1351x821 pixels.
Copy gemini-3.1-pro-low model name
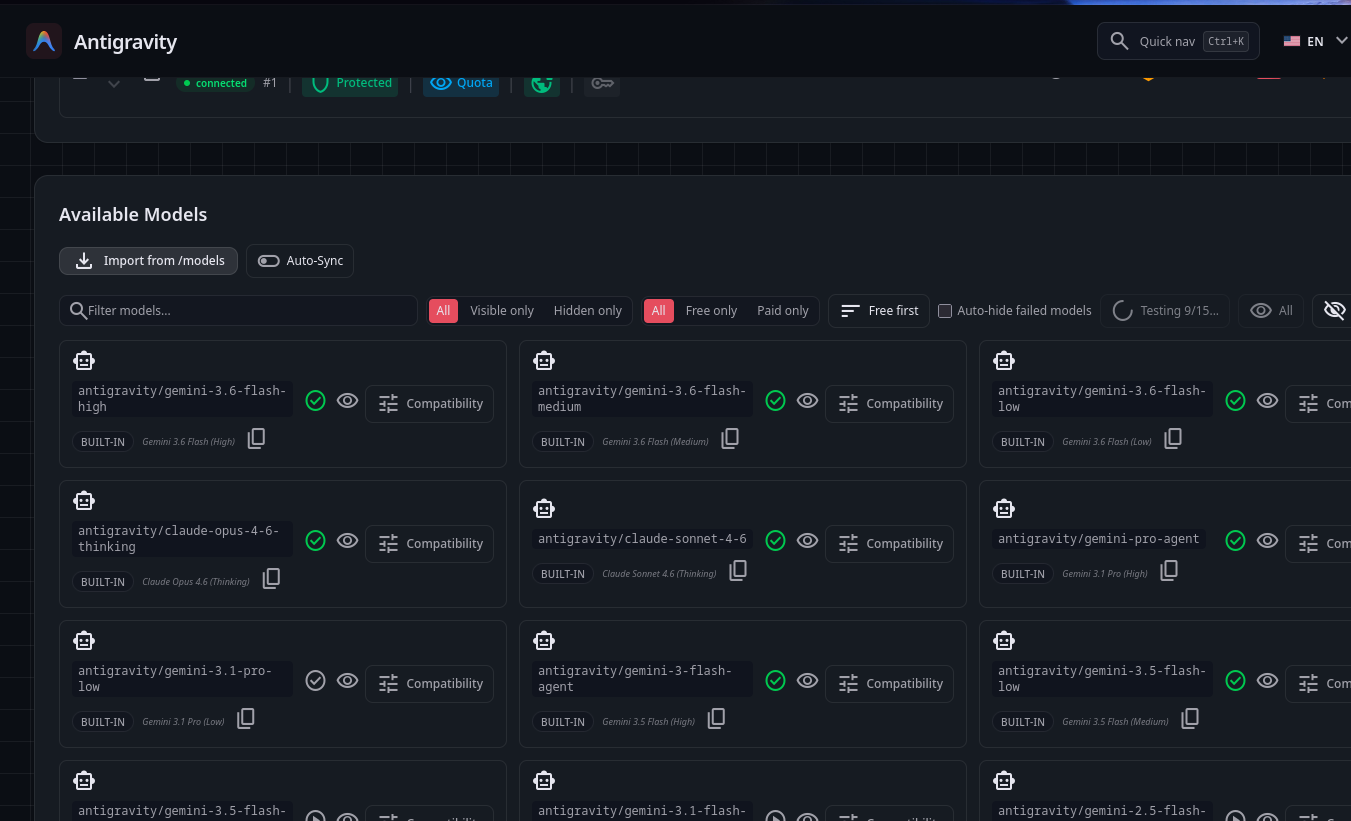pos(246,718)
